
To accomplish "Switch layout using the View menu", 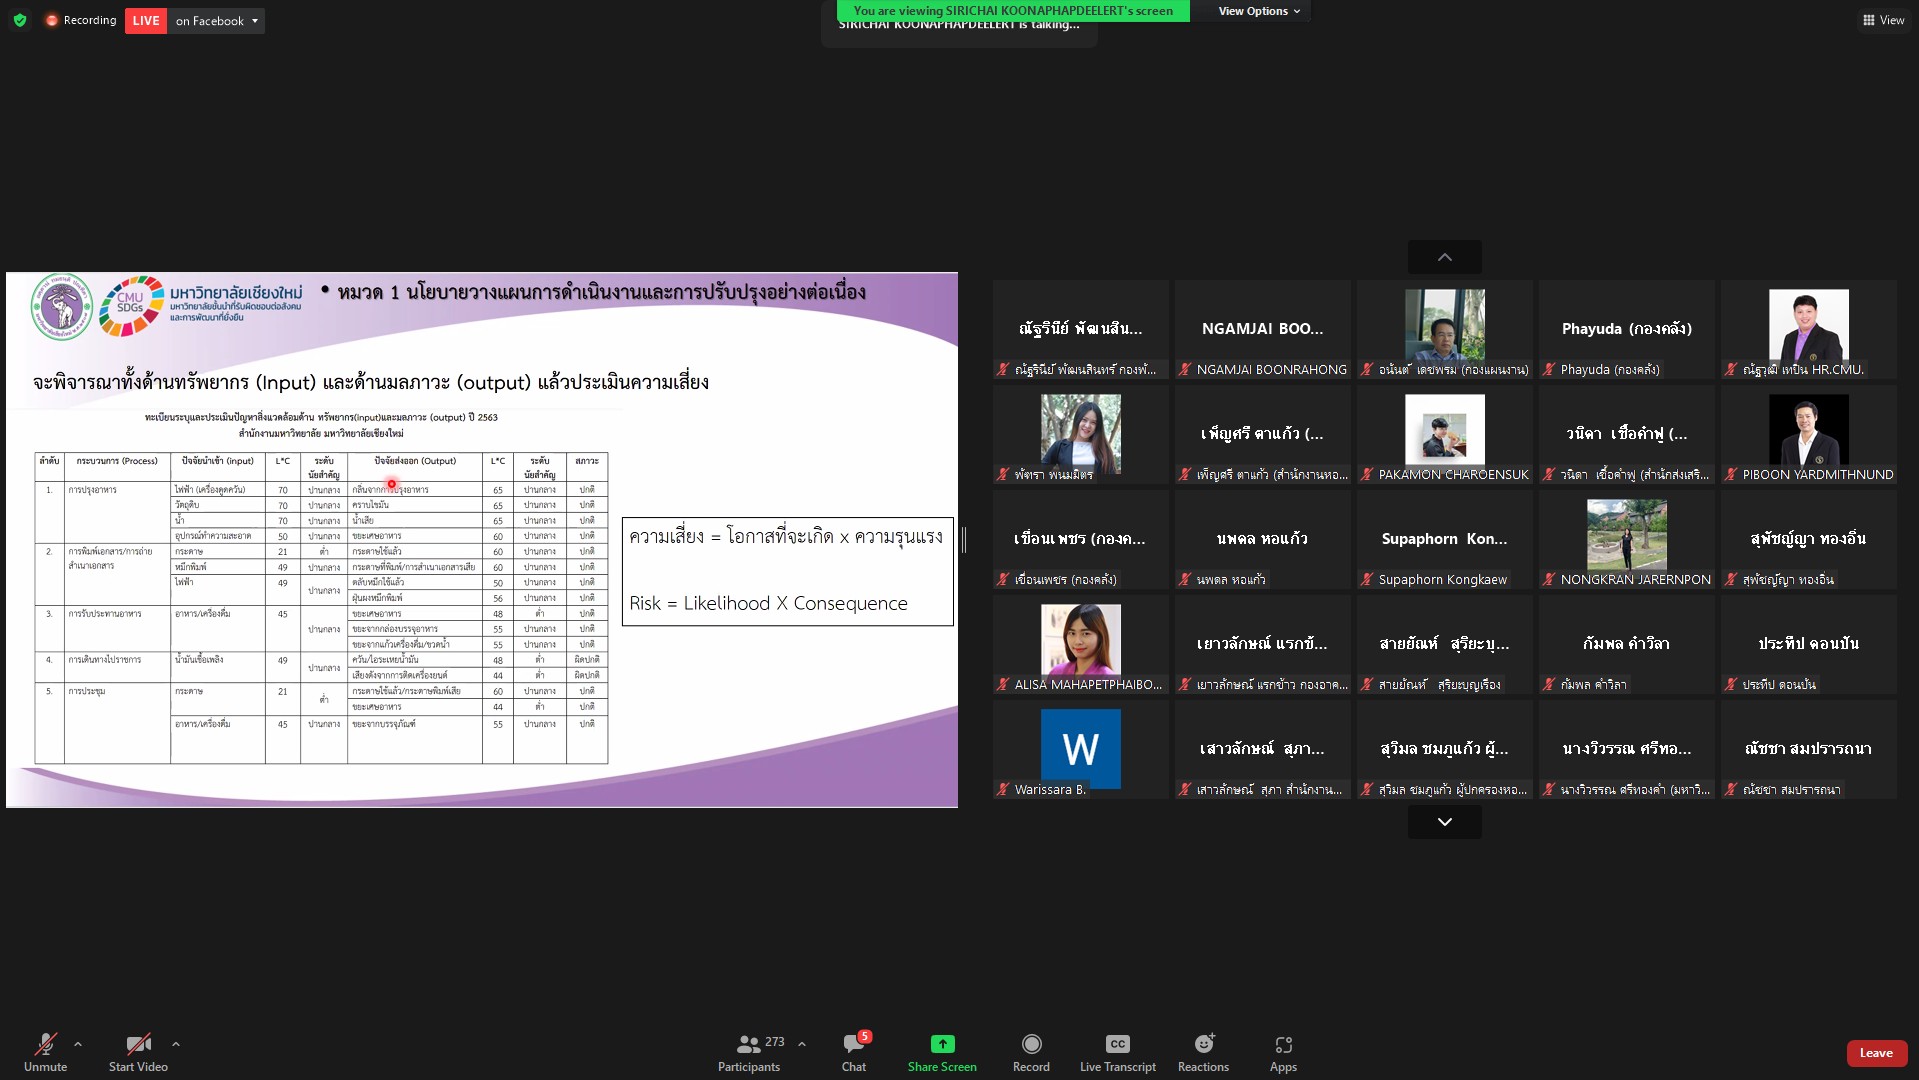I will [x=1883, y=20].
